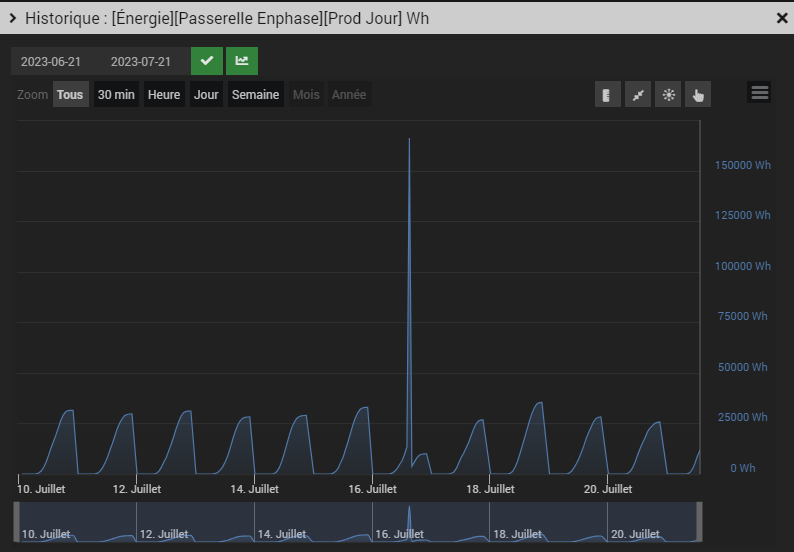
Task: Click the compress arrows icon
Action: point(638,95)
